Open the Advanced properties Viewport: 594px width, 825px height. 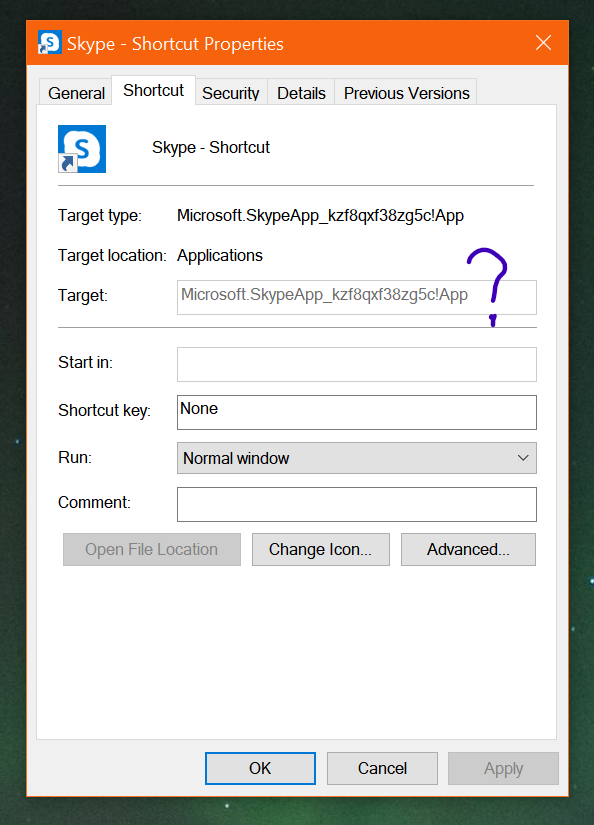468,549
